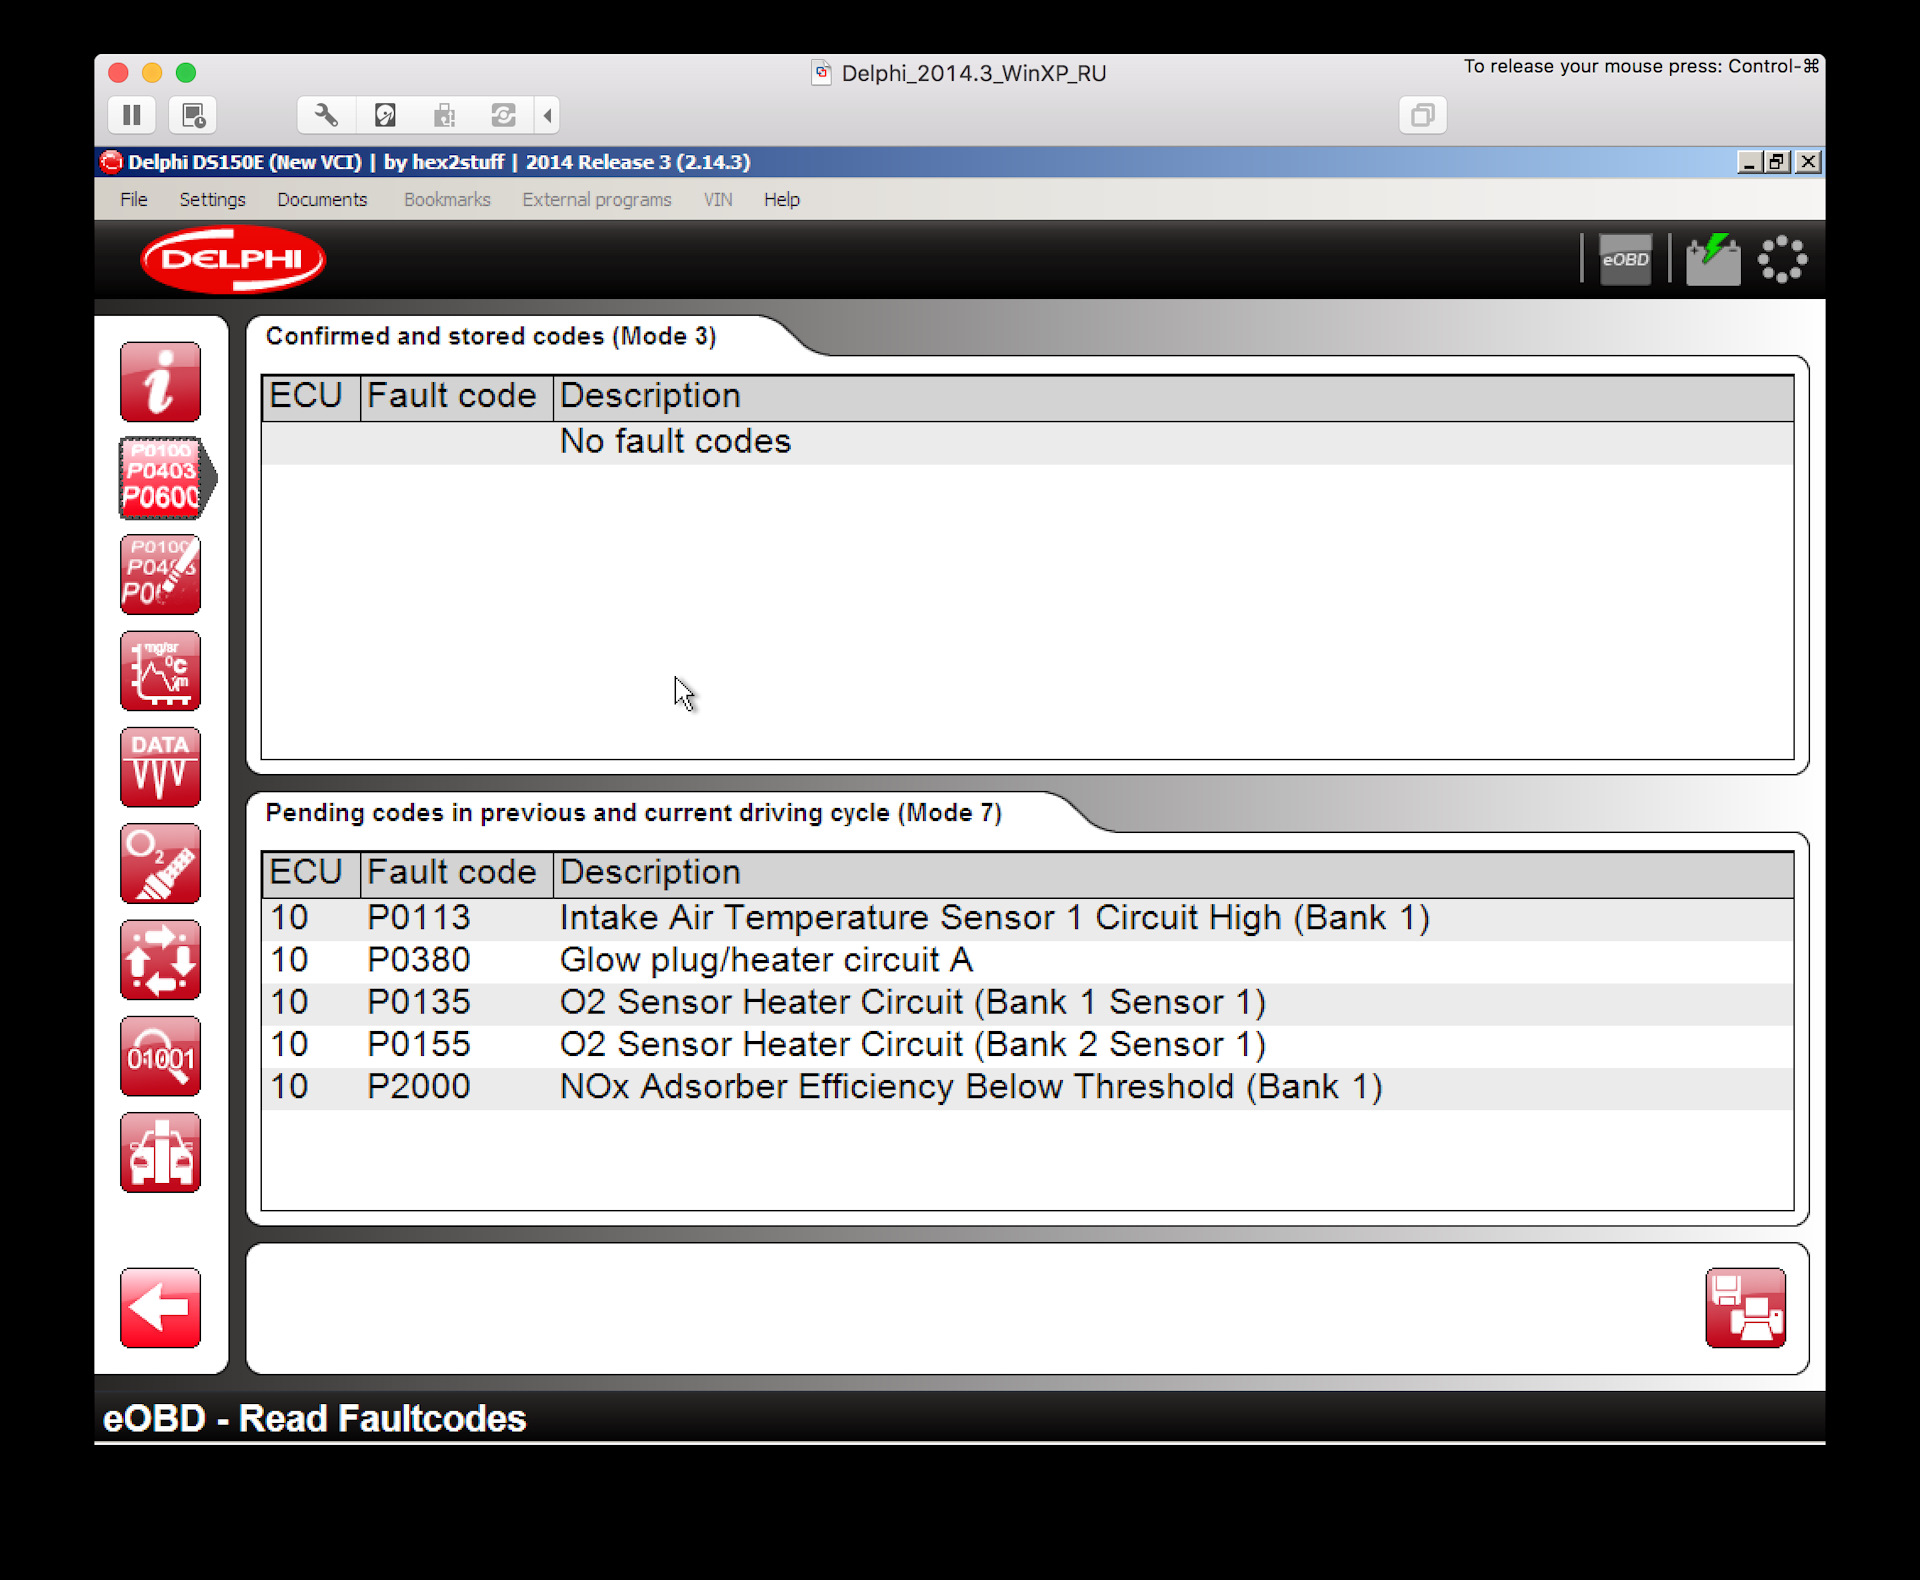Click the save and print report icon

click(1745, 1307)
